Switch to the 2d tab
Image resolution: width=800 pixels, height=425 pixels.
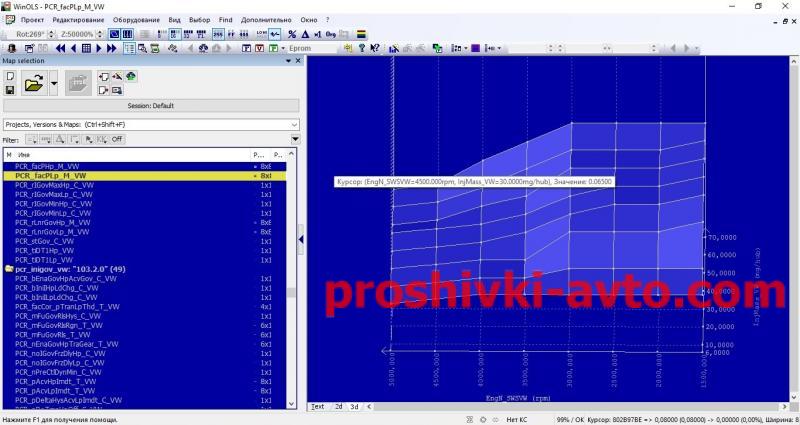pos(338,407)
